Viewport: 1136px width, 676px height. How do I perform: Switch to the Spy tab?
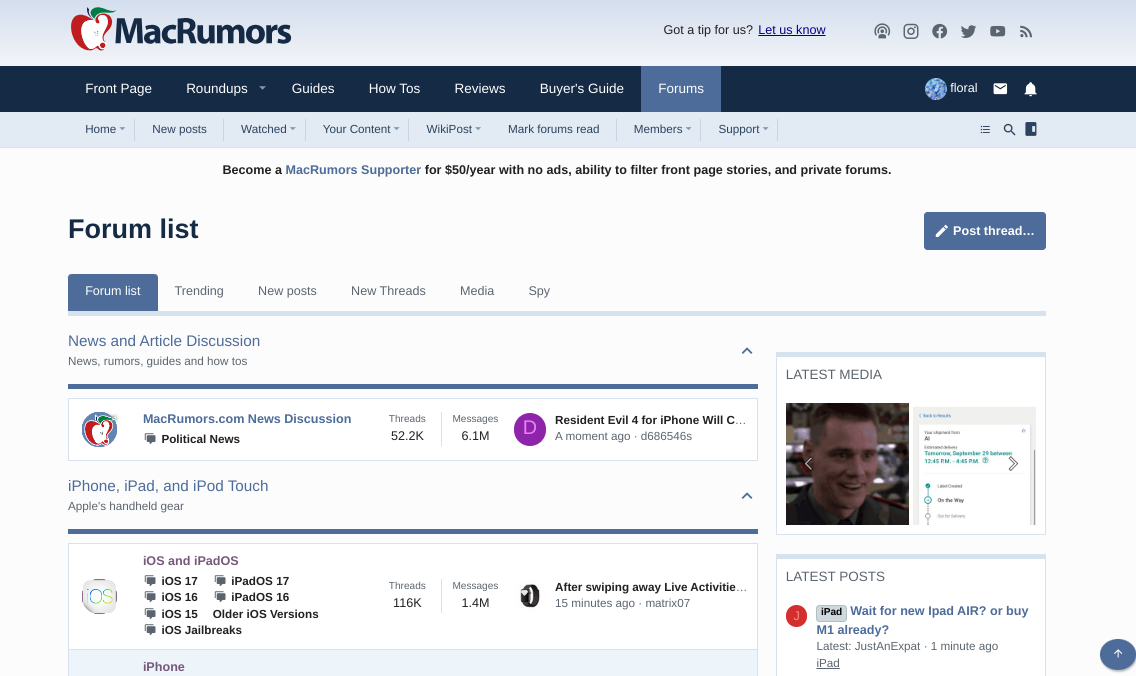tap(539, 291)
